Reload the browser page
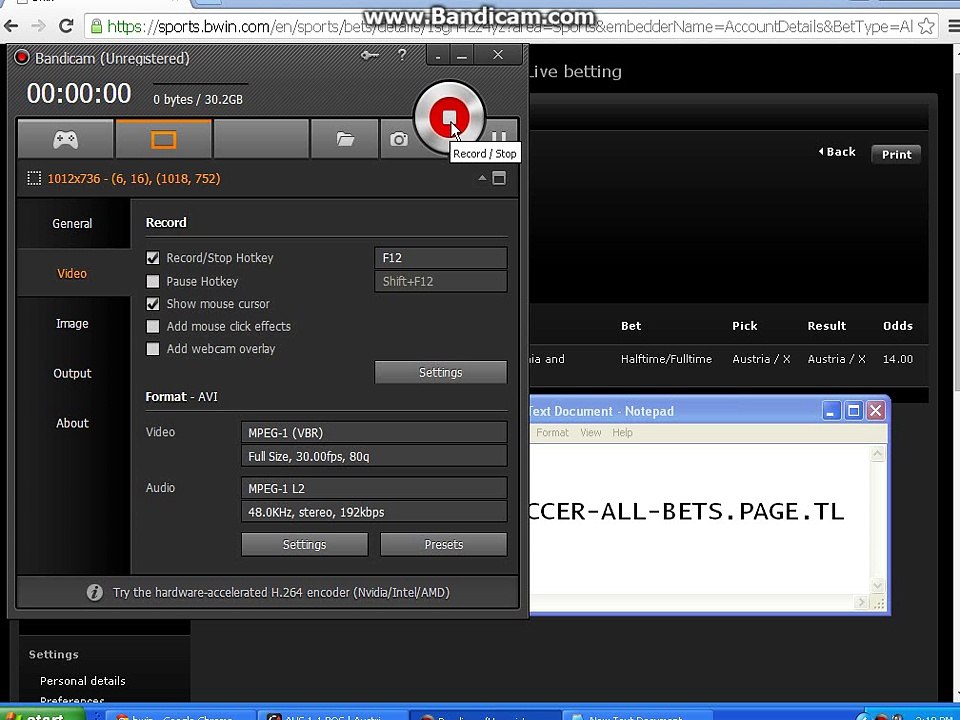This screenshot has height=720, width=960. (x=66, y=26)
